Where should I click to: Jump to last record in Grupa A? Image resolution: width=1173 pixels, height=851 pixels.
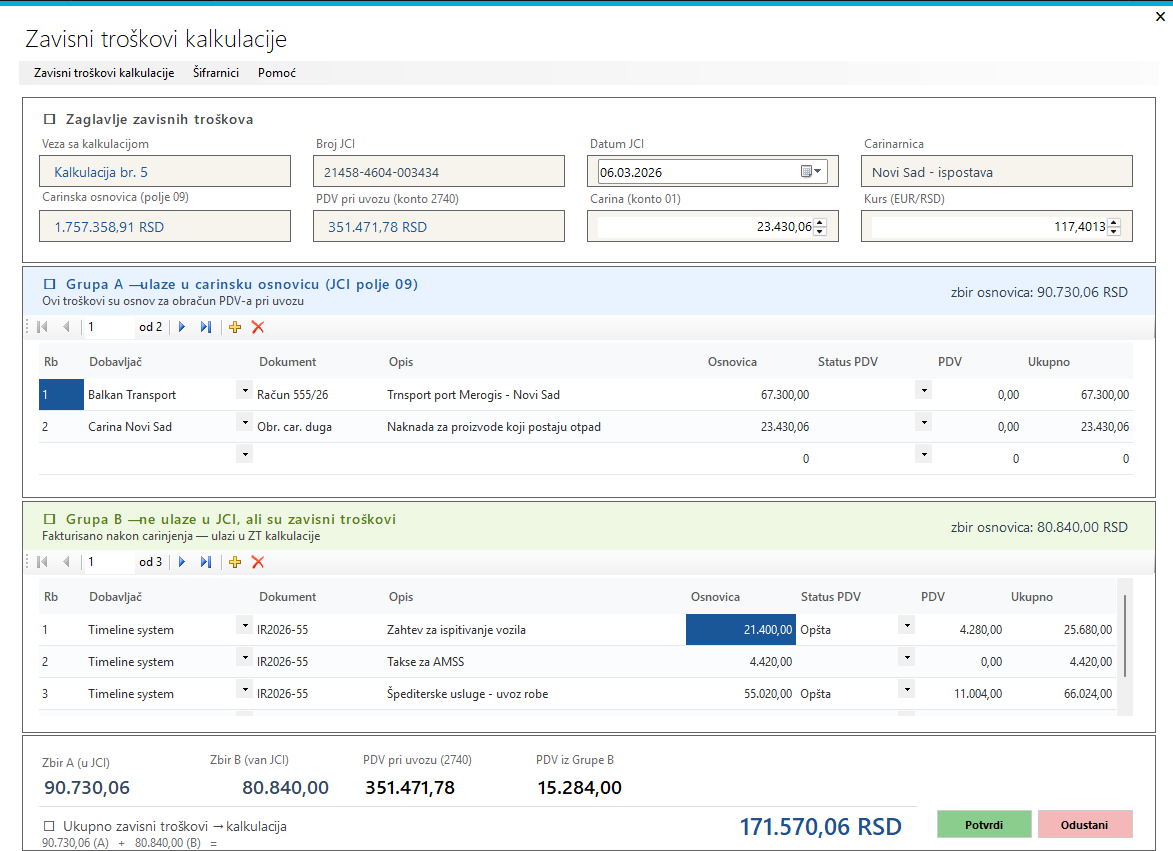[x=206, y=327]
